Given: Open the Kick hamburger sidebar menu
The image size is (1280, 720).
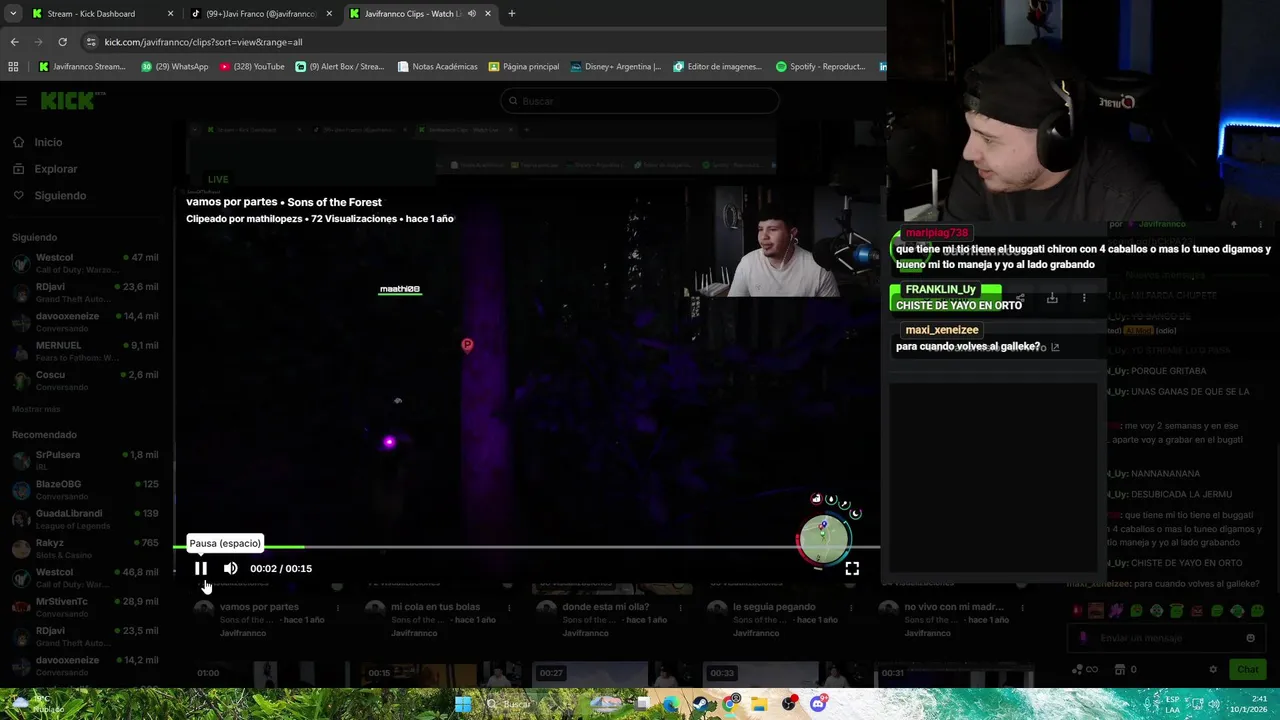Looking at the screenshot, I should tap(21, 101).
